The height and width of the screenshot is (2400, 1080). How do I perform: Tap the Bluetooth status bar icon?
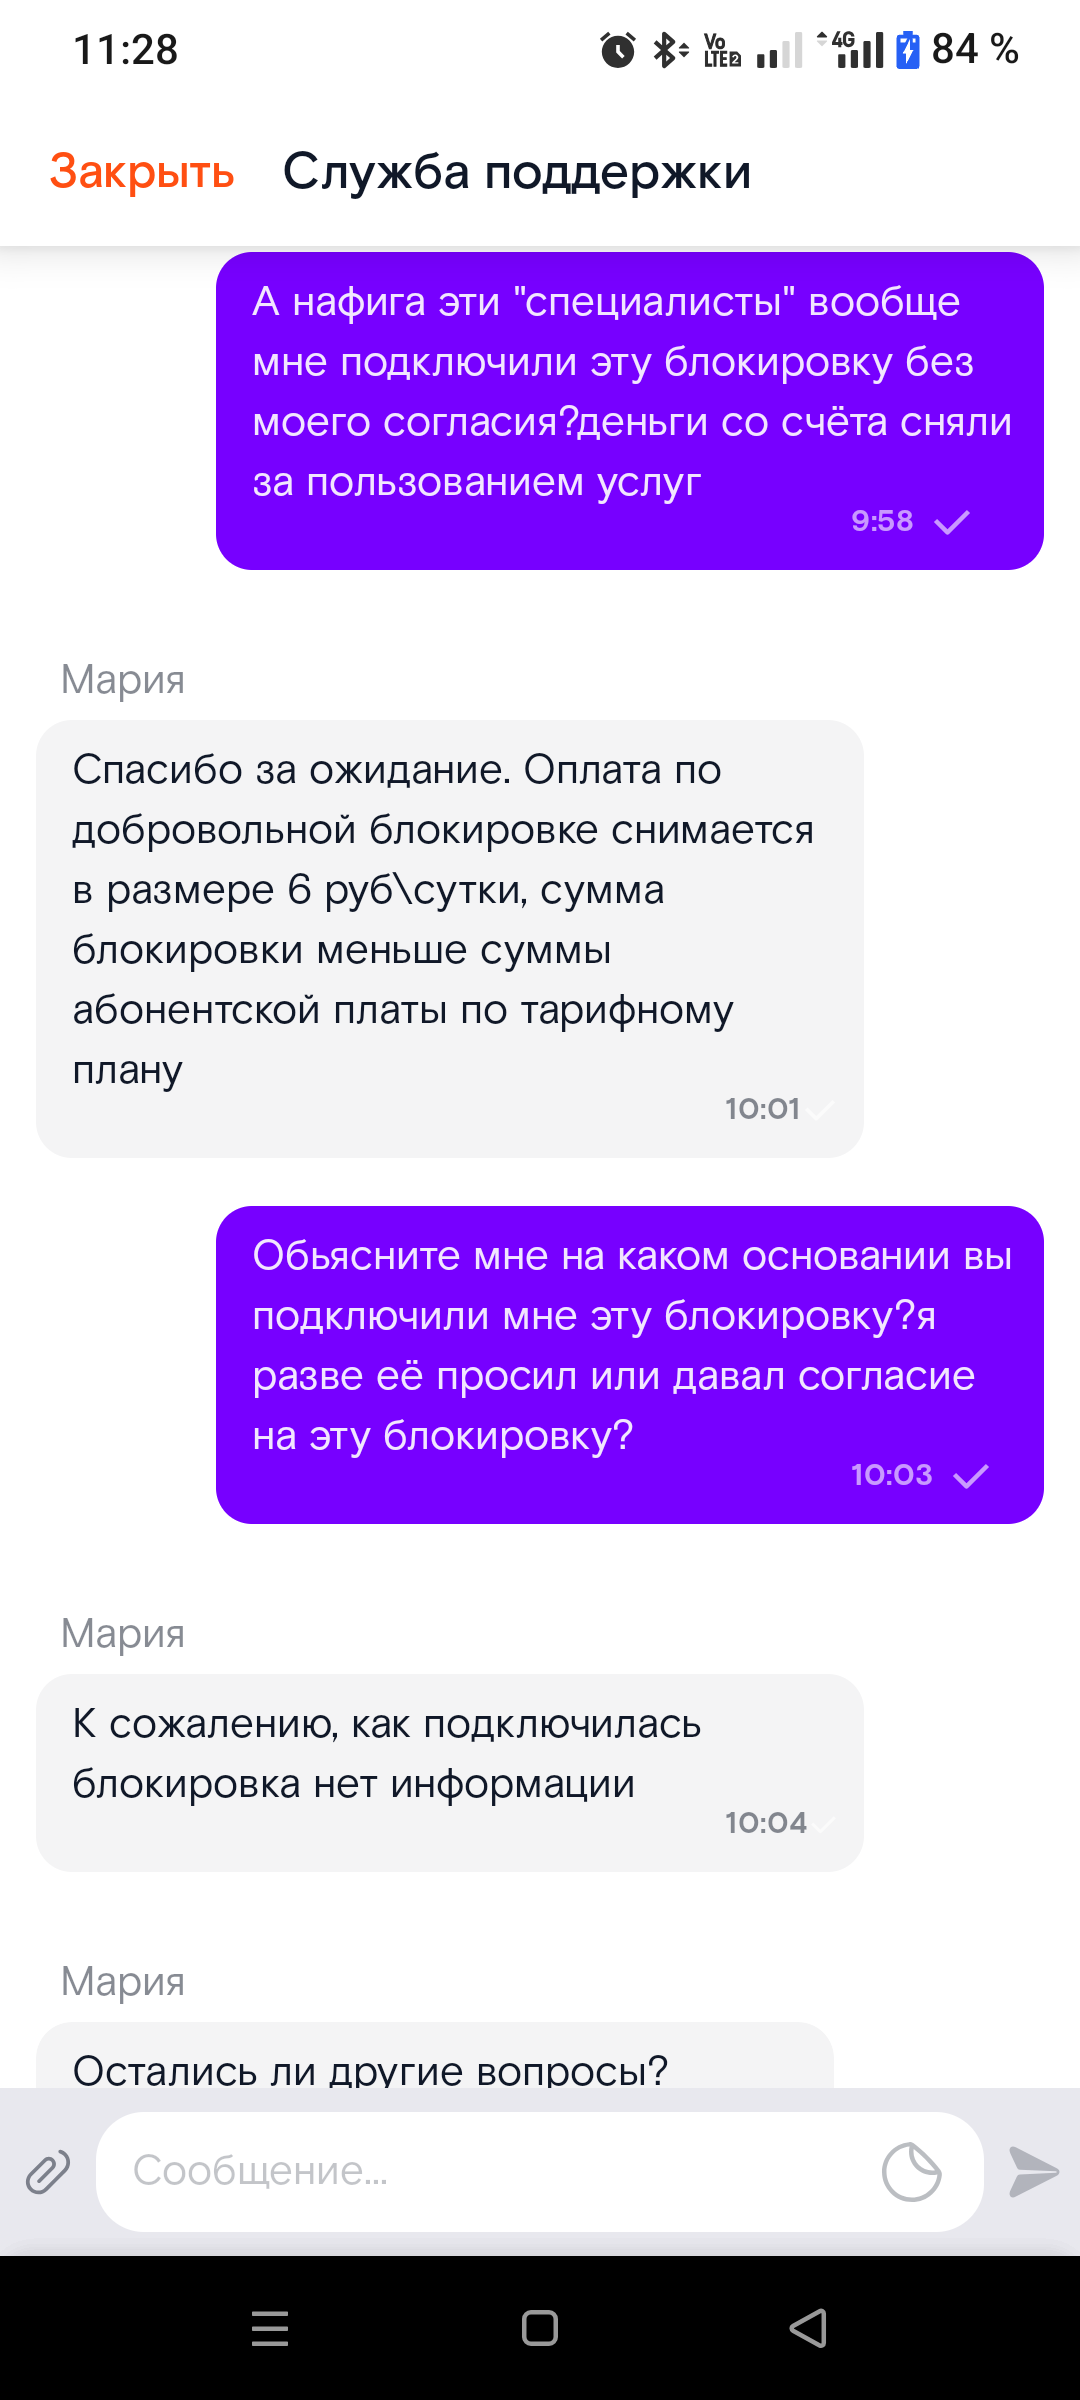tap(669, 49)
